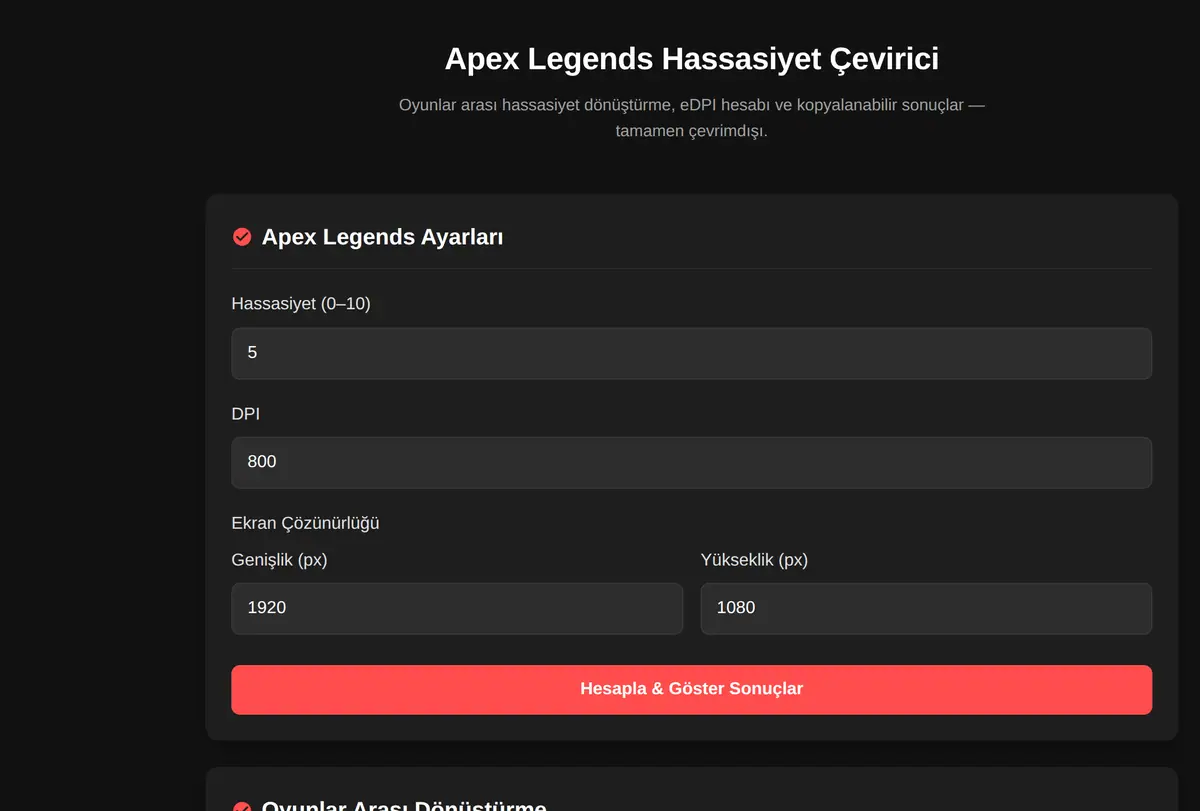Screen dimensions: 1200x811
Task: Click the subtitle text about eDPI hesabı
Action: coord(691,118)
